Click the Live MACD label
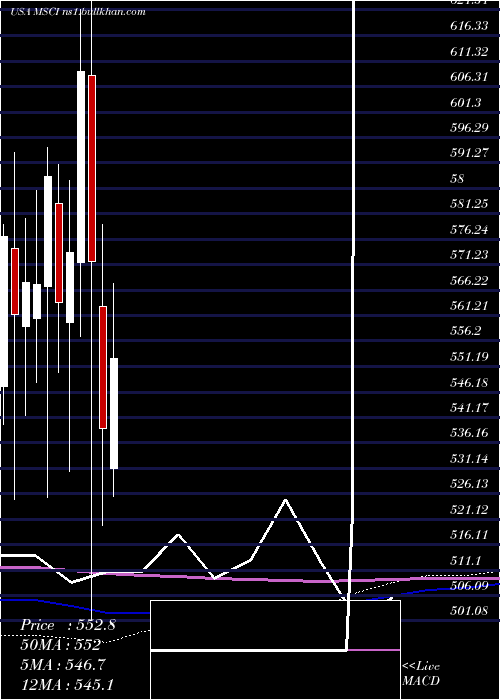The height and width of the screenshot is (700, 500). click(x=421, y=674)
